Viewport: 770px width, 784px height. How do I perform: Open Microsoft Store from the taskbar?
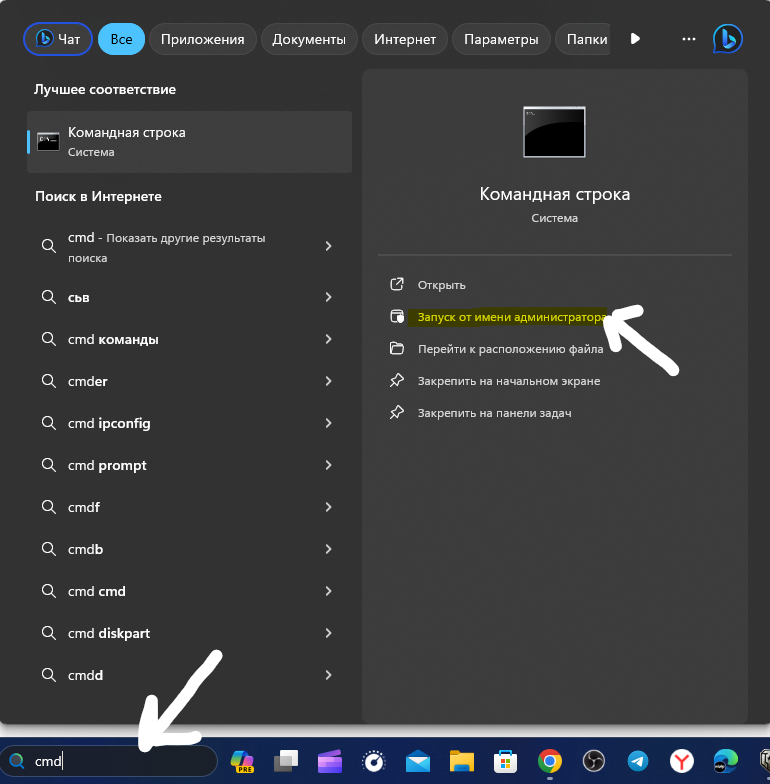tap(506, 762)
